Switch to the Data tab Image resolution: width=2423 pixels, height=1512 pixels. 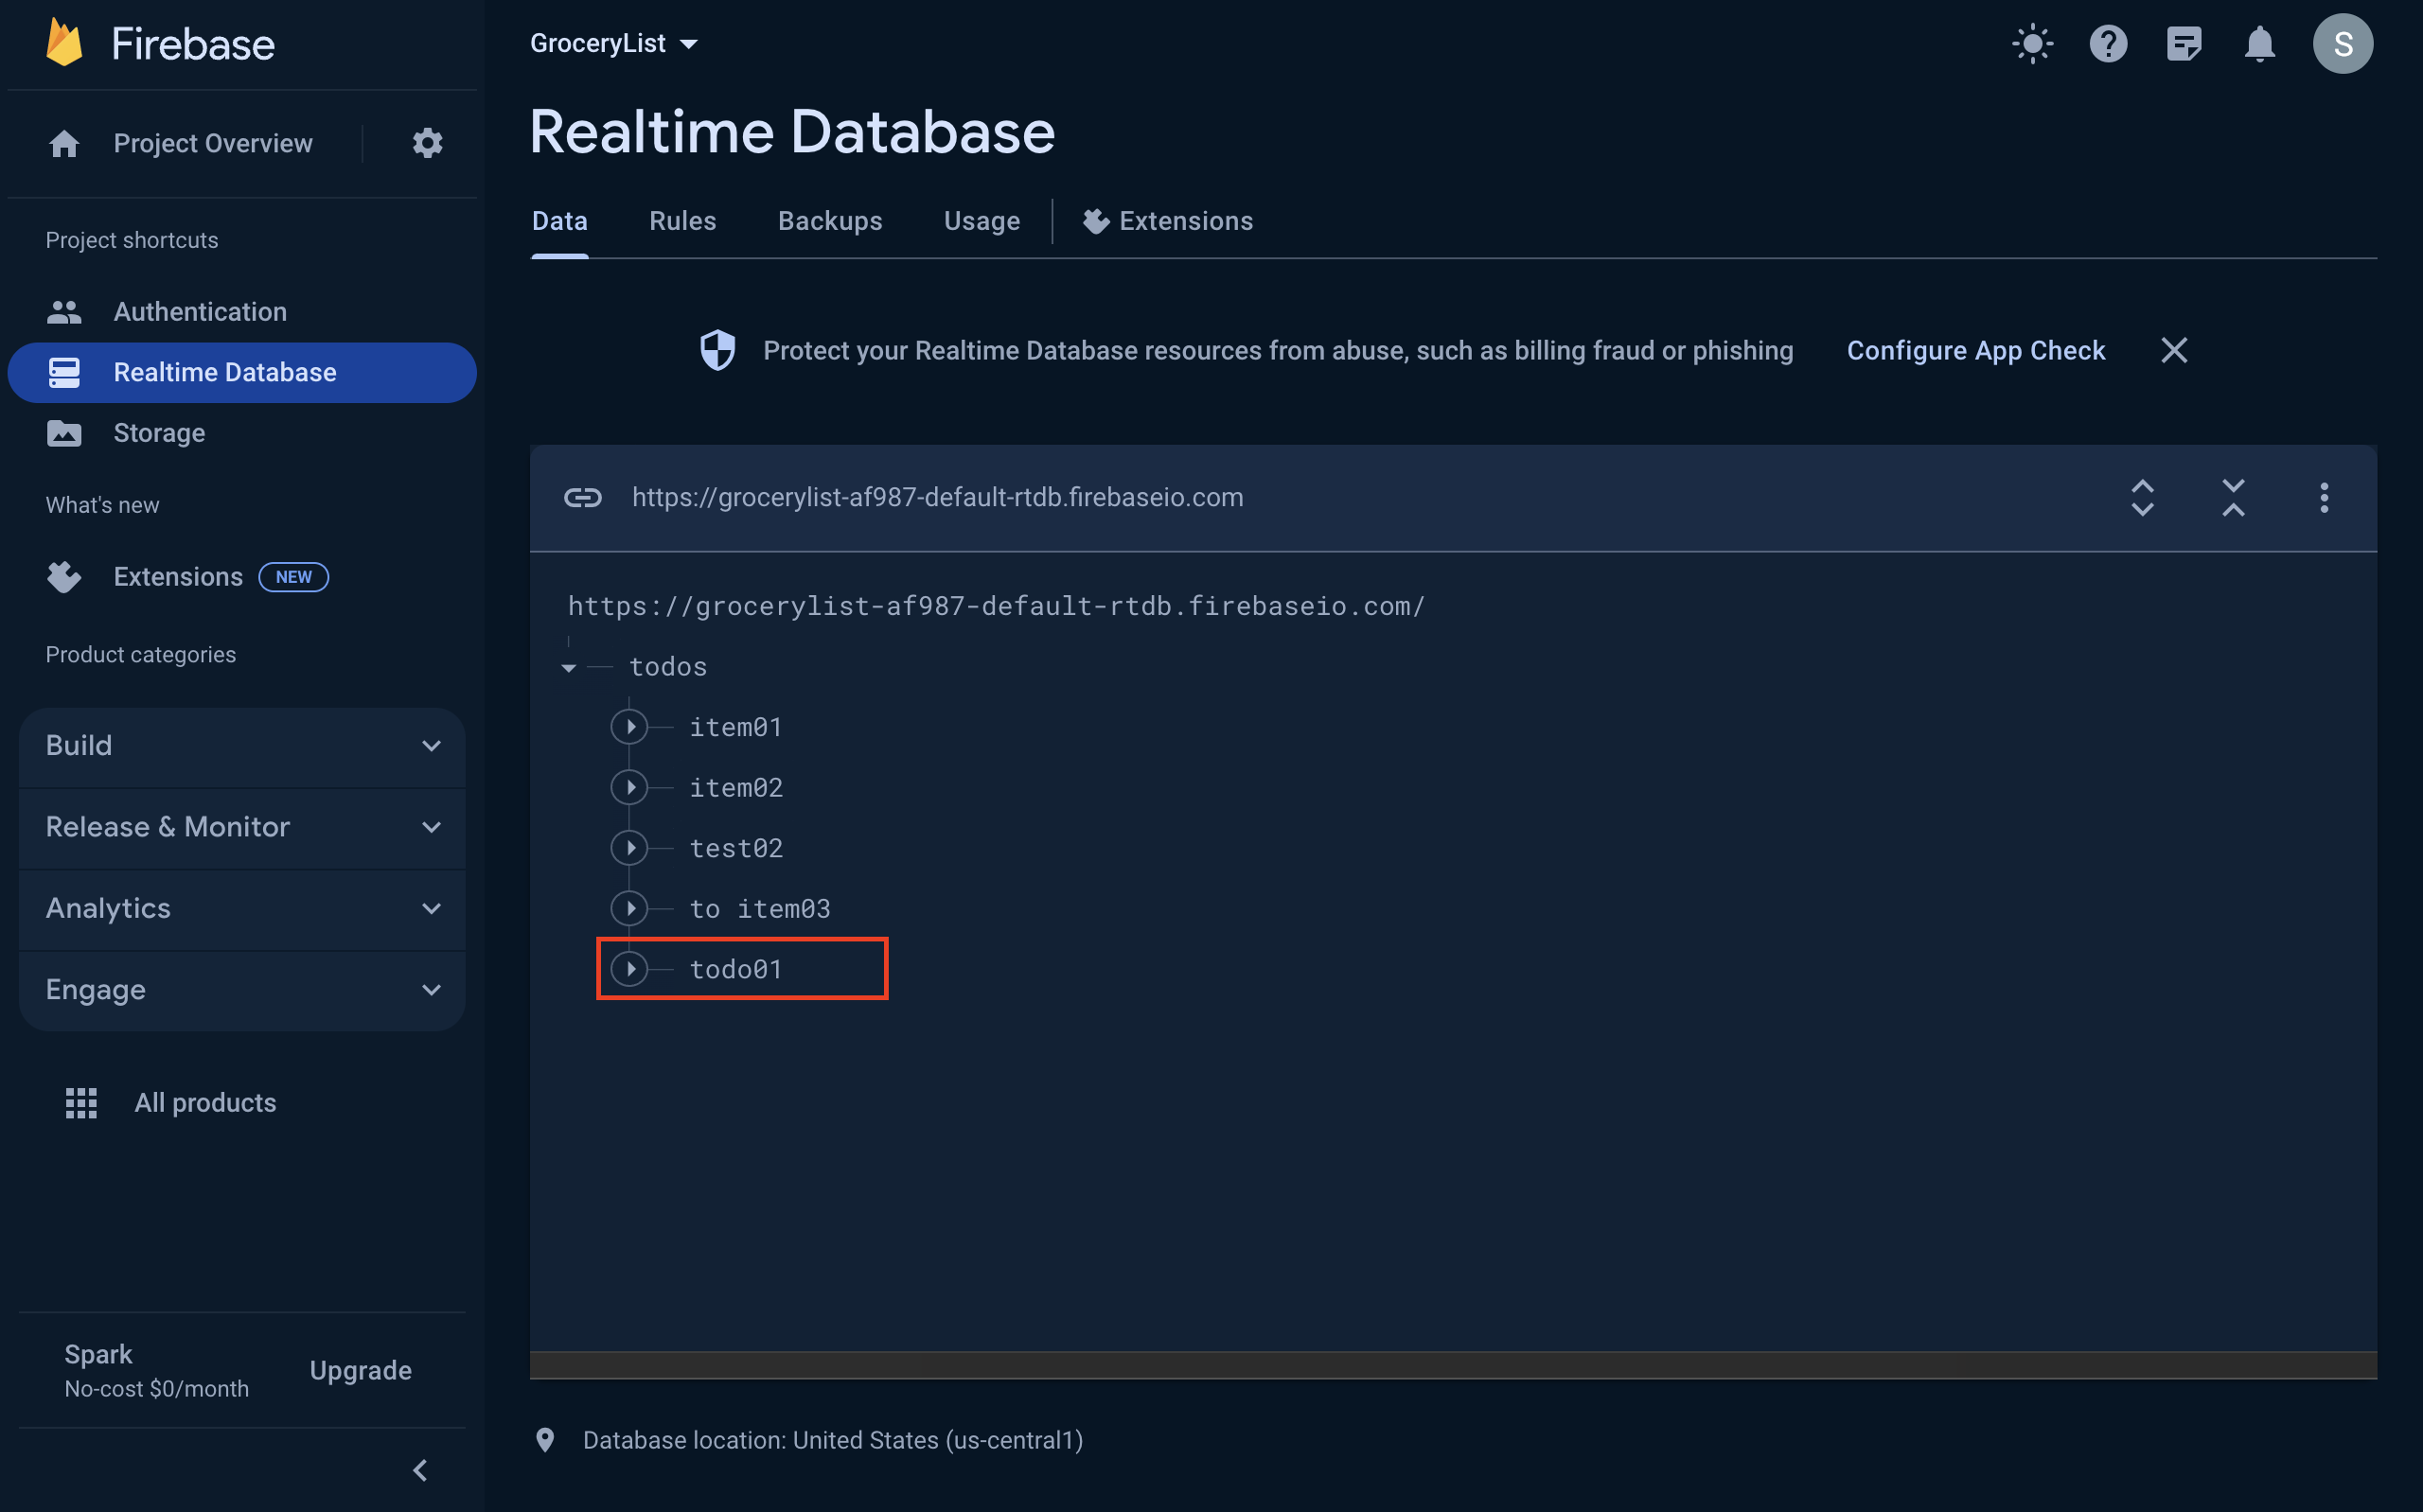559,221
